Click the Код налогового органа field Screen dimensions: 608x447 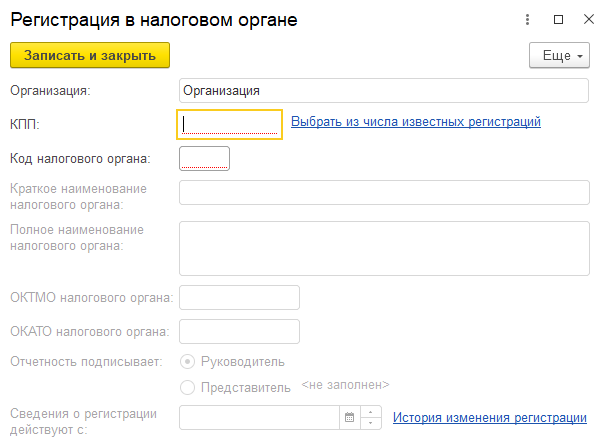coord(204,159)
